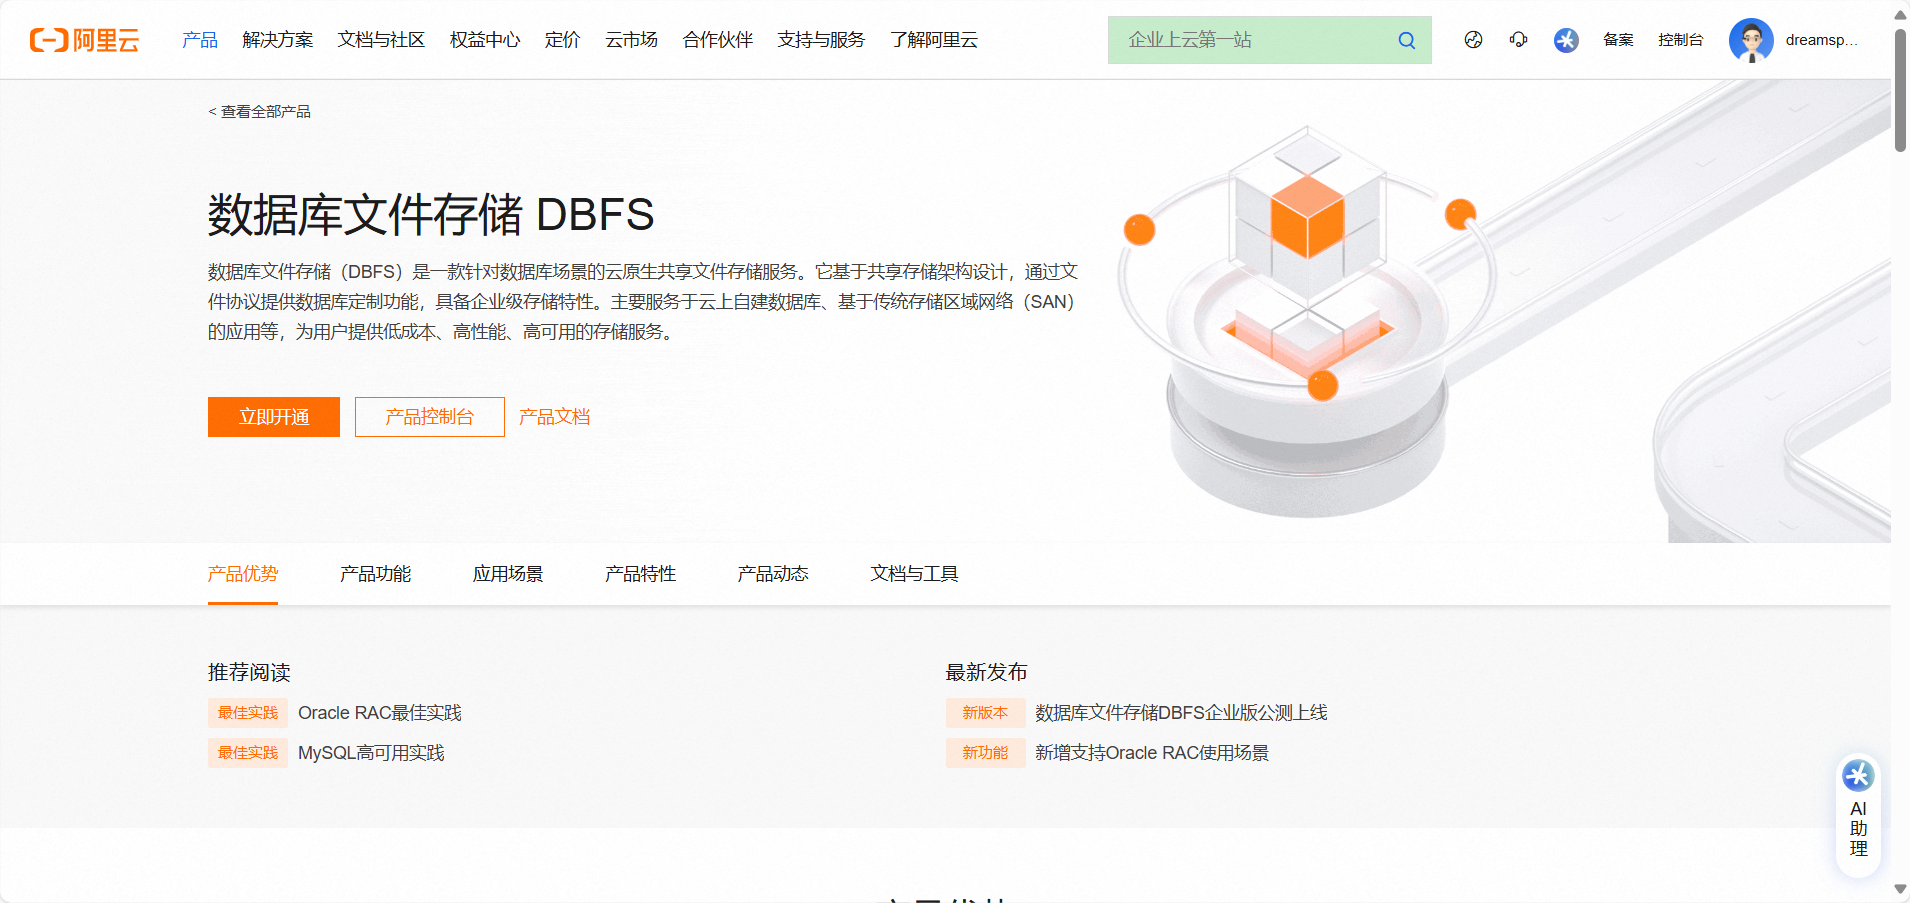Open the 云市场 menu item
The image size is (1910, 903).
pyautogui.click(x=631, y=40)
